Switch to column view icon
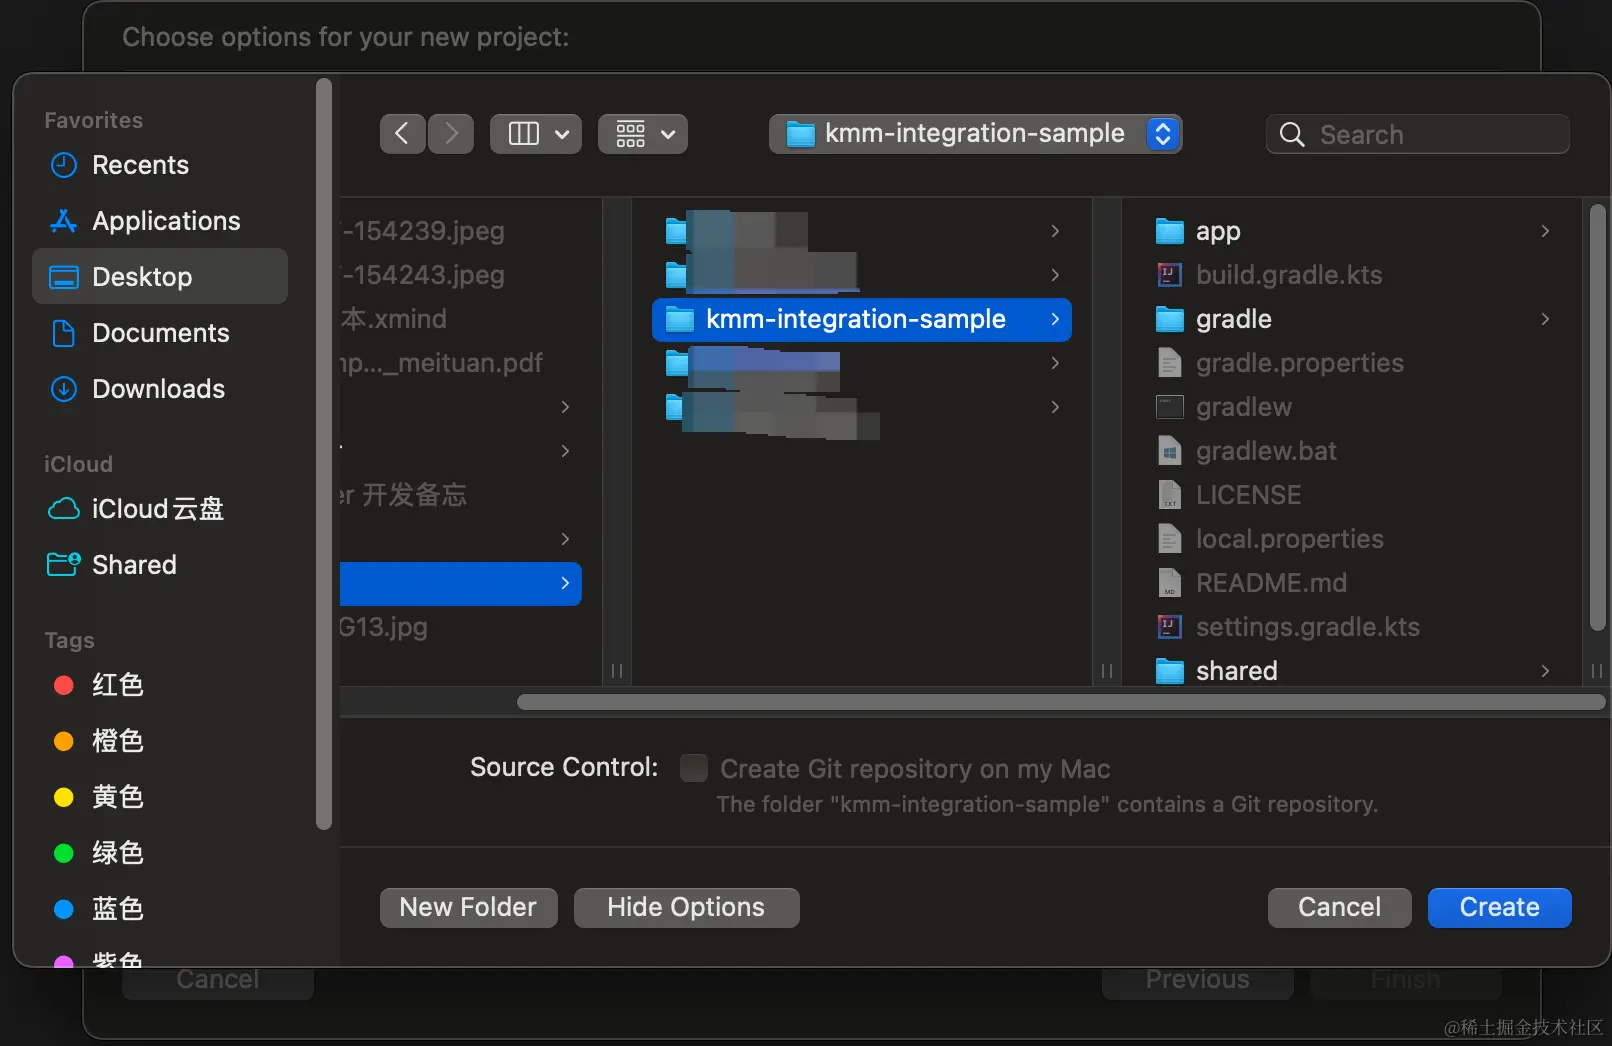 click(x=524, y=134)
